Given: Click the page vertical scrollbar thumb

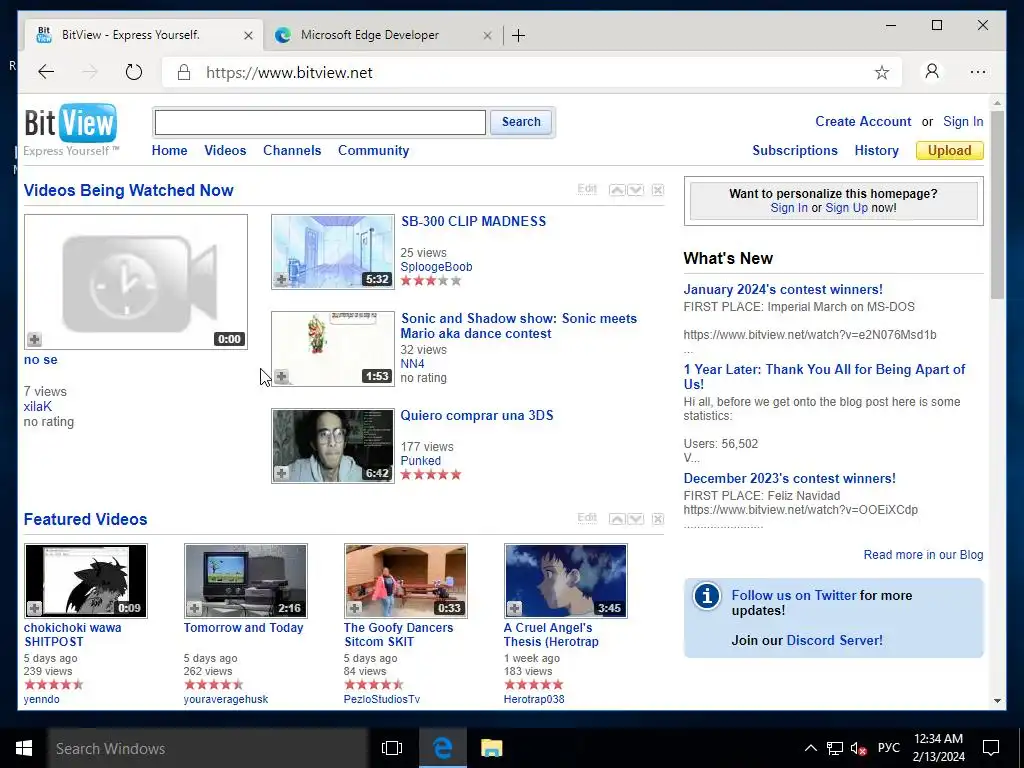Looking at the screenshot, I should point(997,204).
